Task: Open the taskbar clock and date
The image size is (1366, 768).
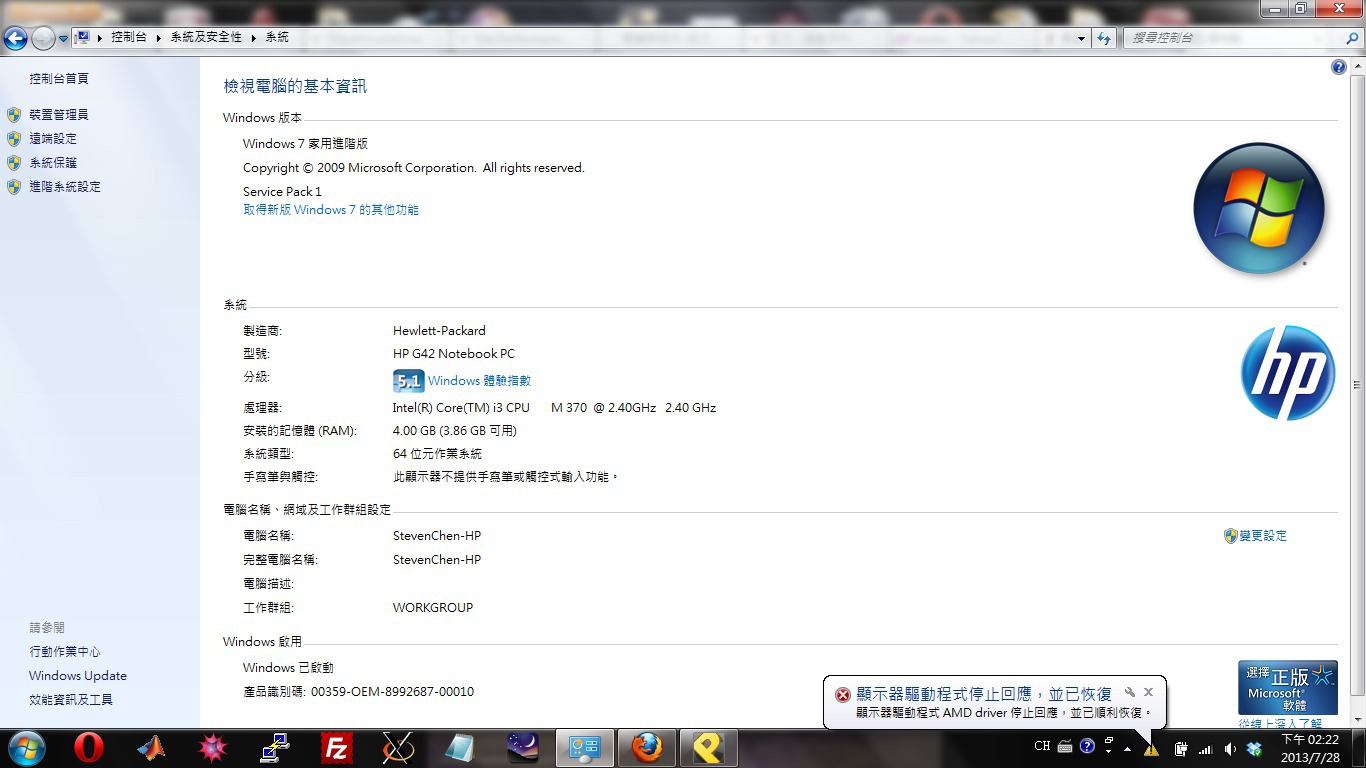Action: [x=1310, y=748]
